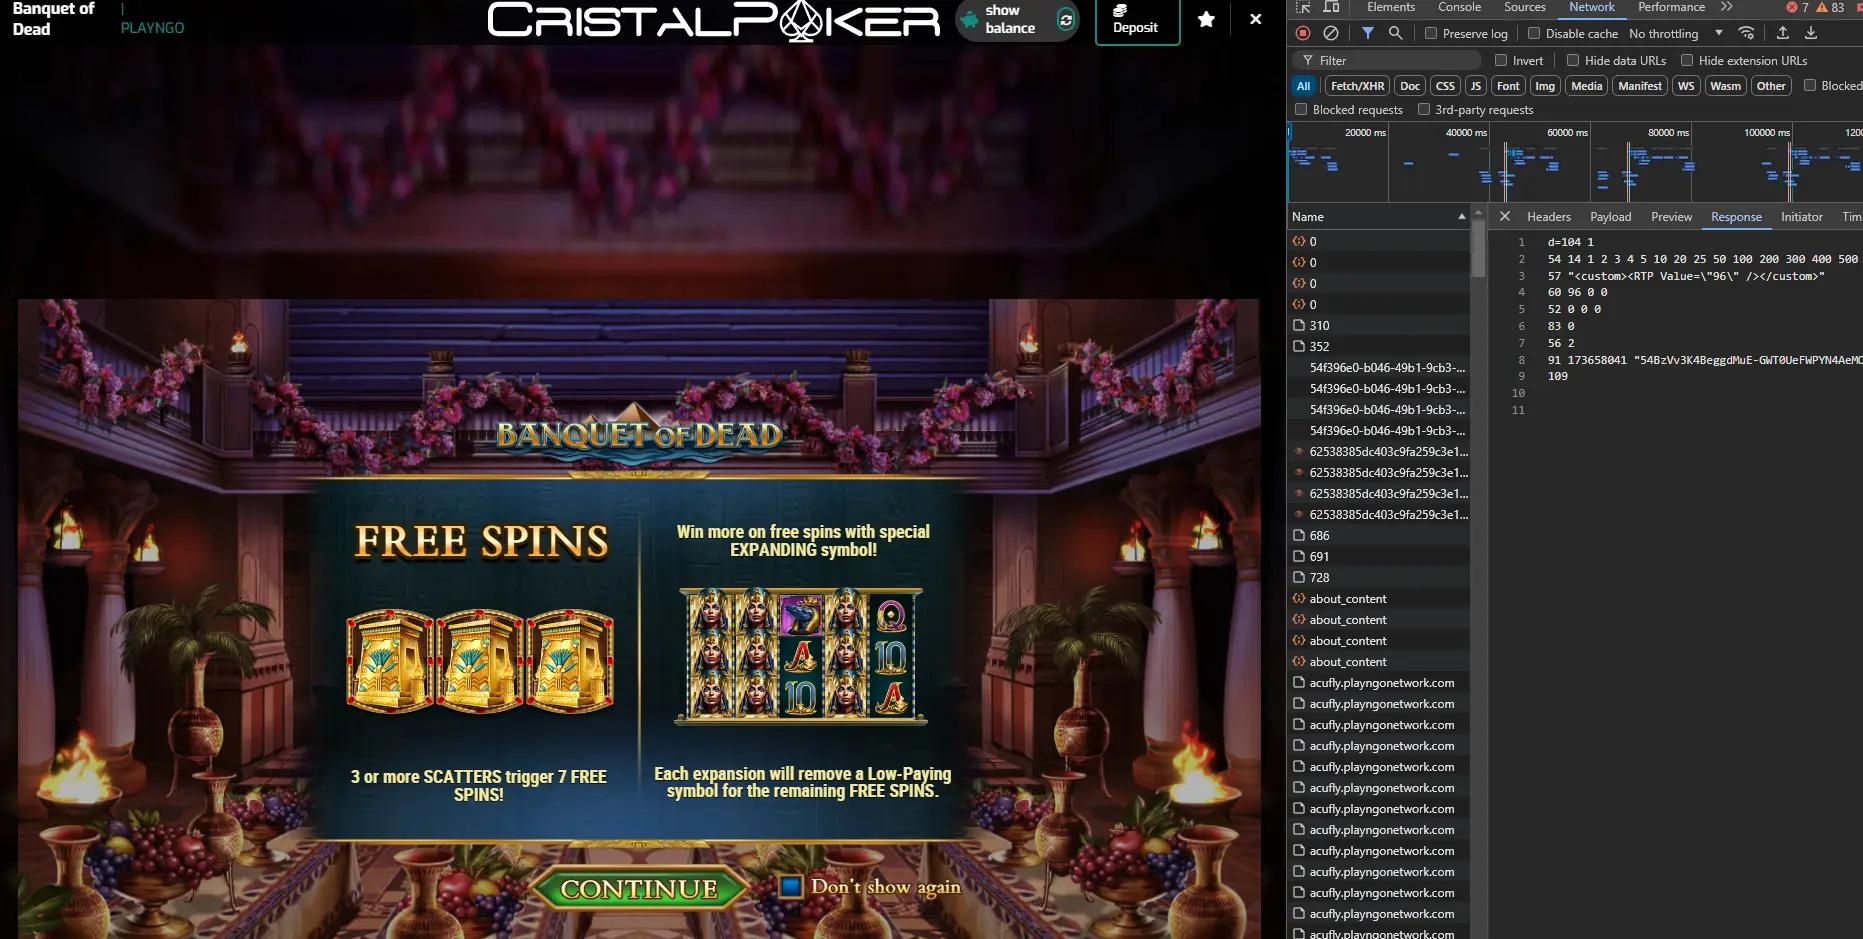Click the import HAR upload icon
The width and height of the screenshot is (1863, 939).
(1782, 33)
